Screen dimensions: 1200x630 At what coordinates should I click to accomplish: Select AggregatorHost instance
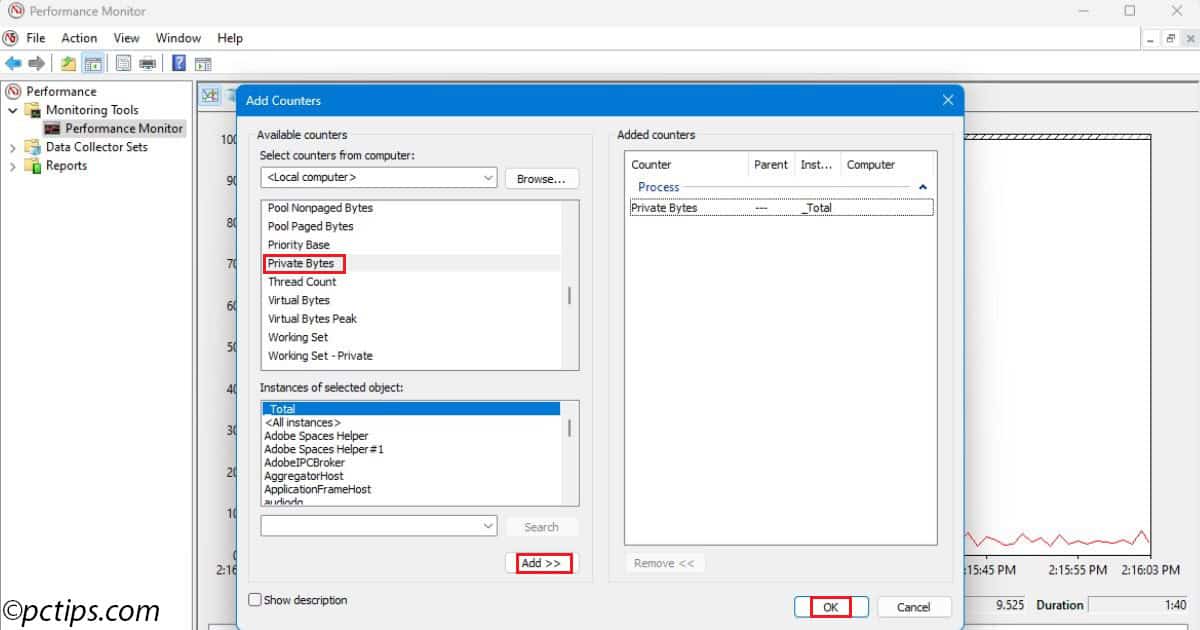[303, 476]
